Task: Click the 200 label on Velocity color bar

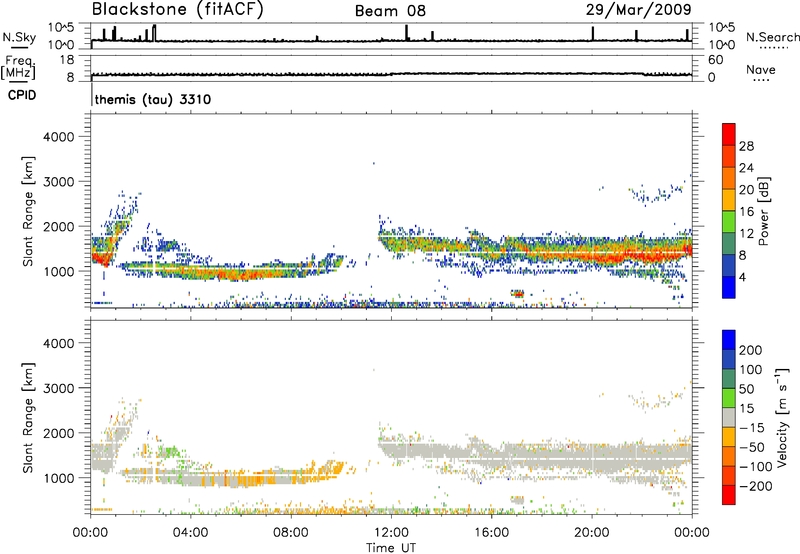Action: (x=751, y=350)
